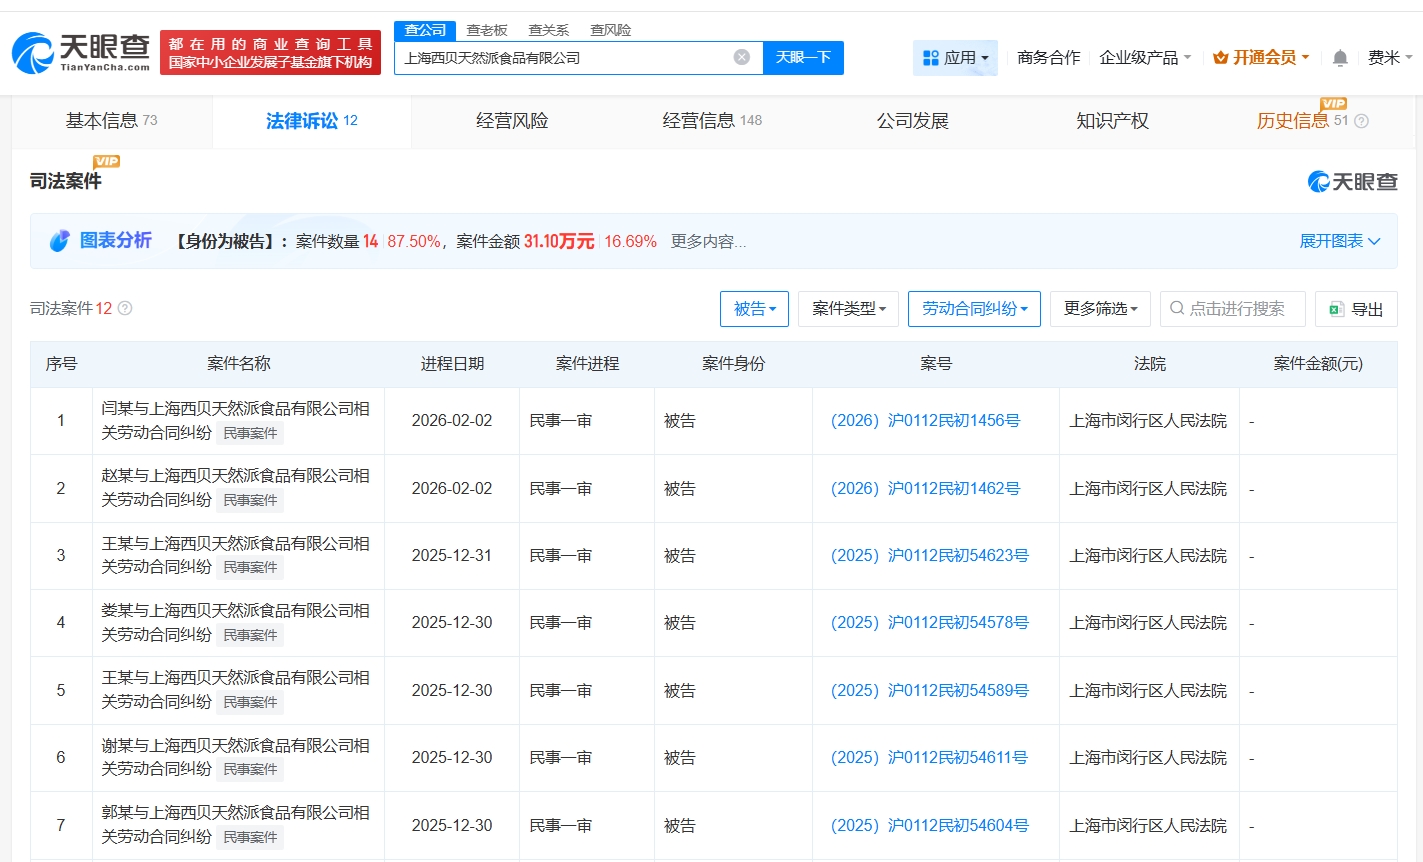Click the notification bell icon
The height and width of the screenshot is (862, 1423).
coord(1340,58)
